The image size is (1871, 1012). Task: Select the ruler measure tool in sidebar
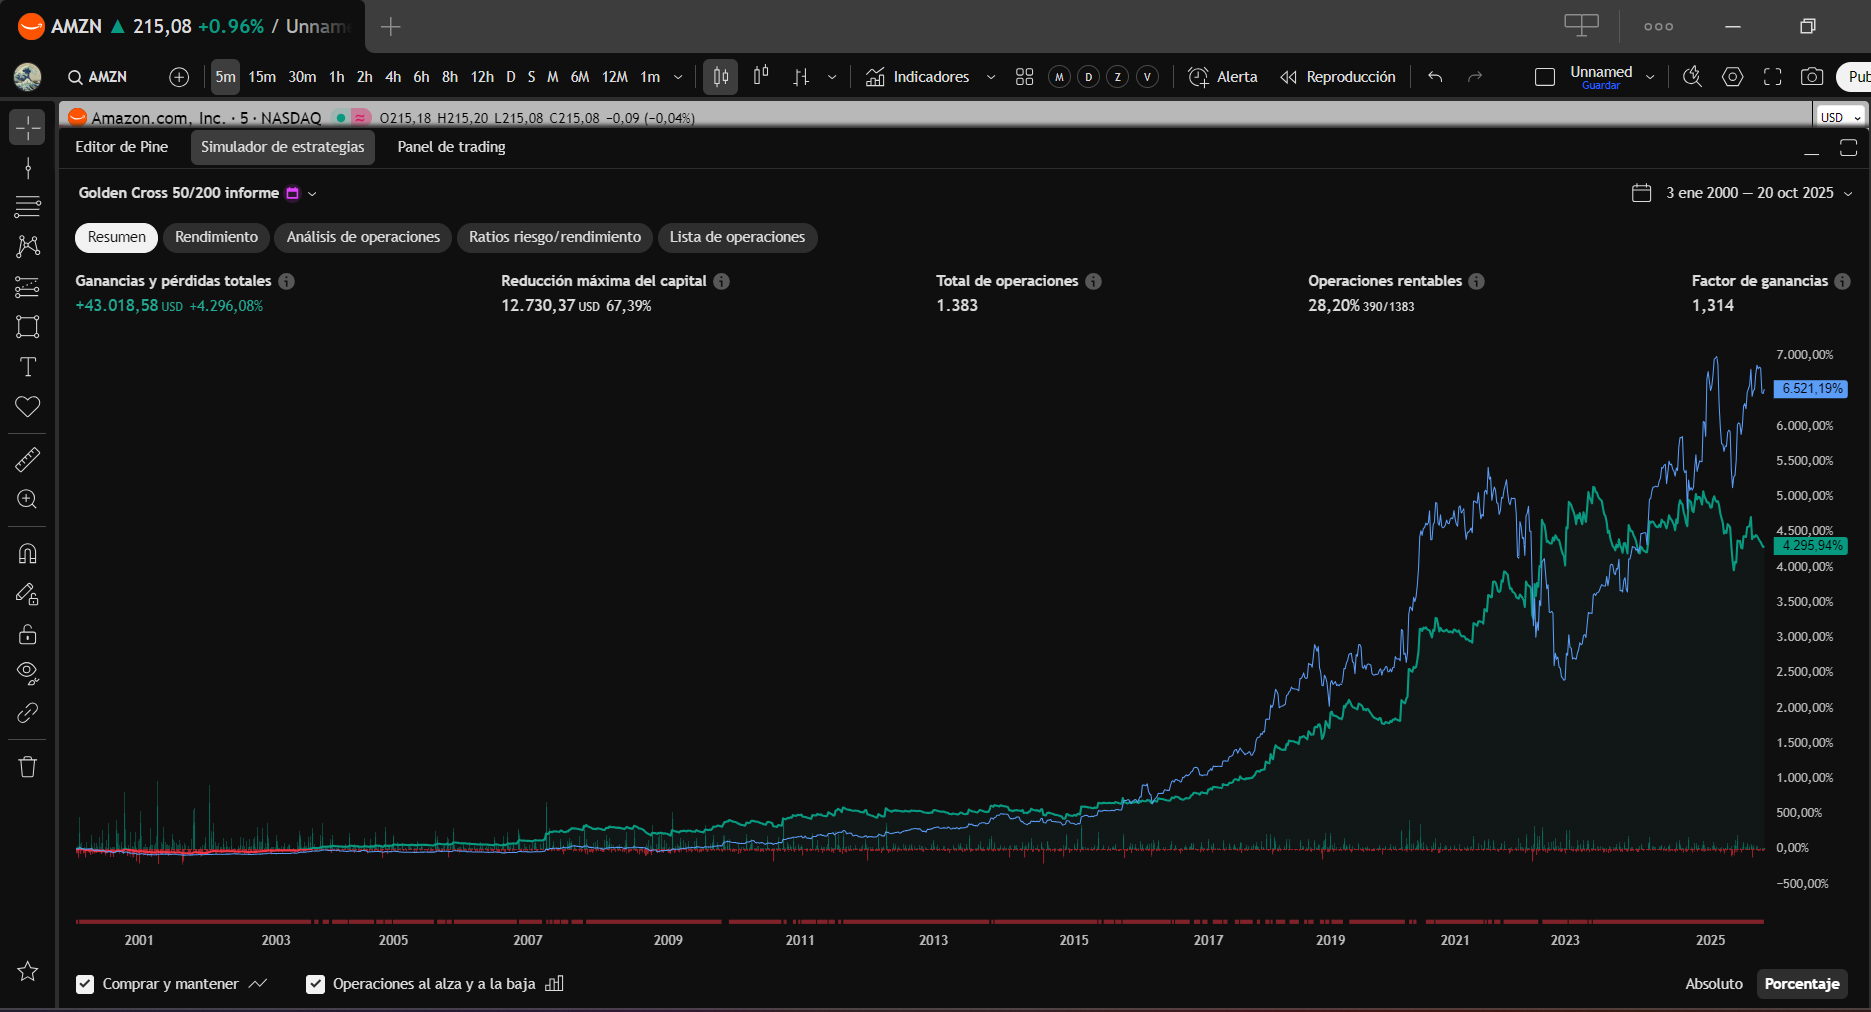tap(27, 460)
